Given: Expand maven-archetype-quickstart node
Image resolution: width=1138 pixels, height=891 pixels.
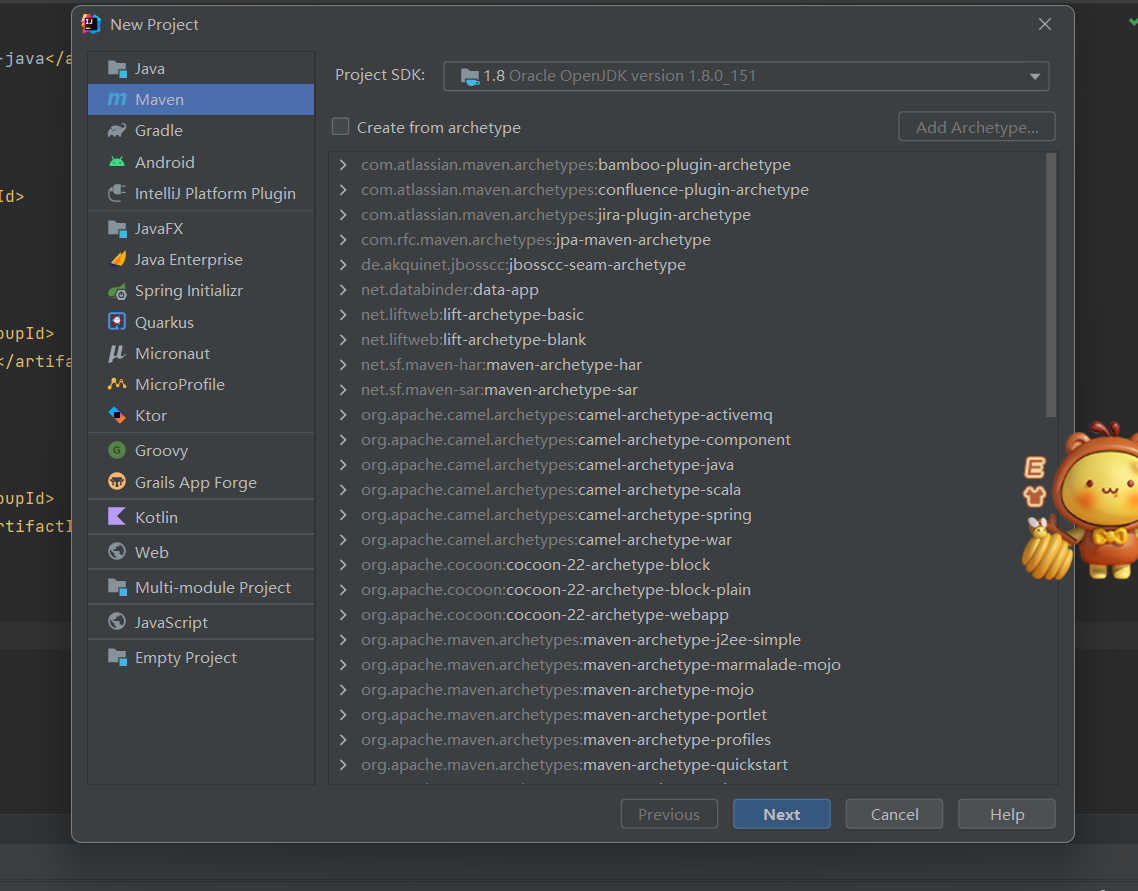Looking at the screenshot, I should point(343,765).
